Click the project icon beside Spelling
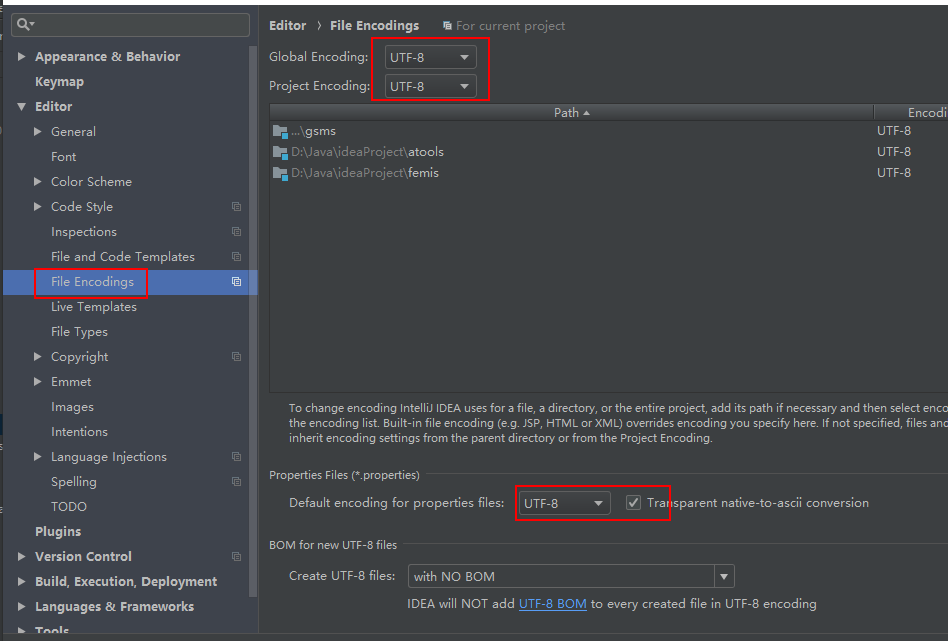 point(236,482)
